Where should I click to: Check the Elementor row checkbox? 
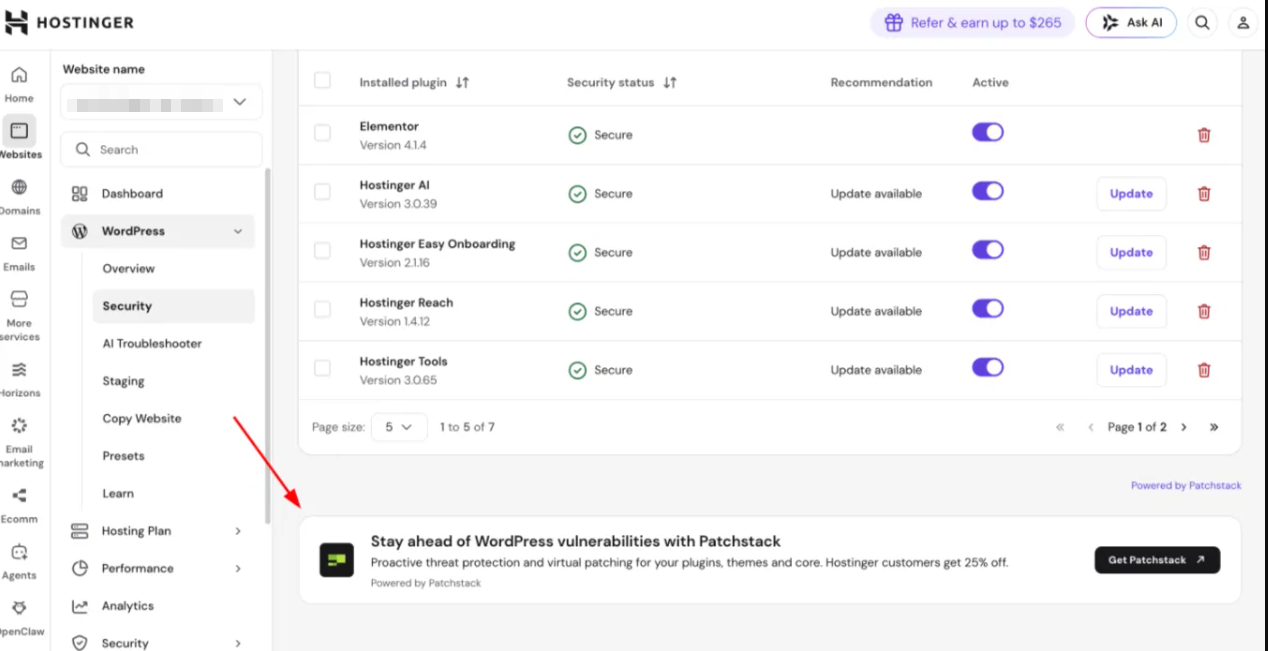(322, 132)
